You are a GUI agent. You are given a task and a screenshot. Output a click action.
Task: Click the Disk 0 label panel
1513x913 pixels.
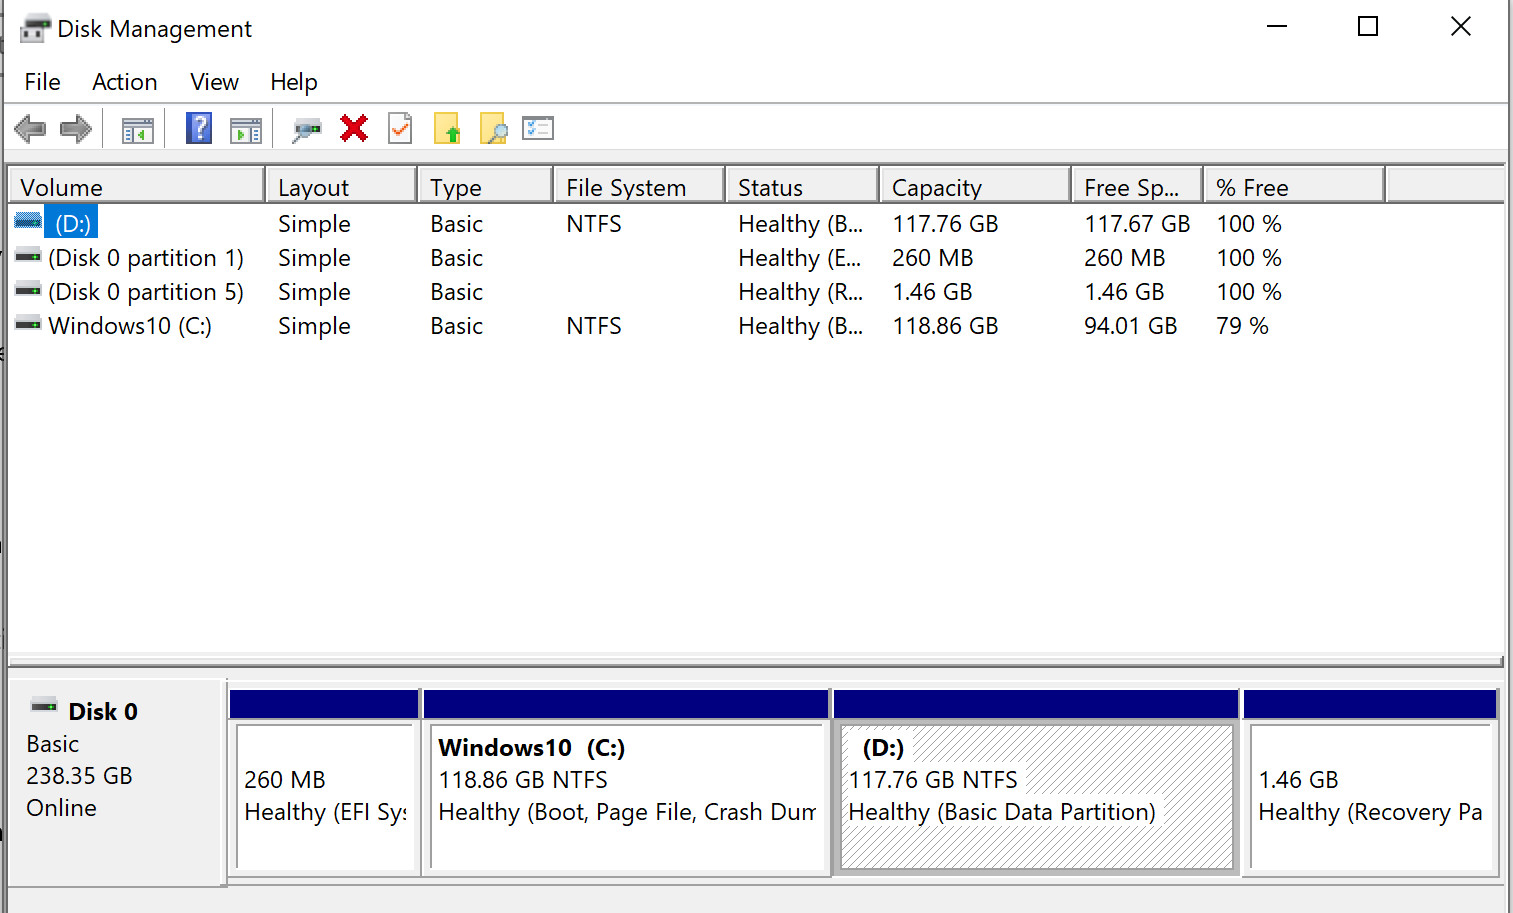click(x=115, y=782)
